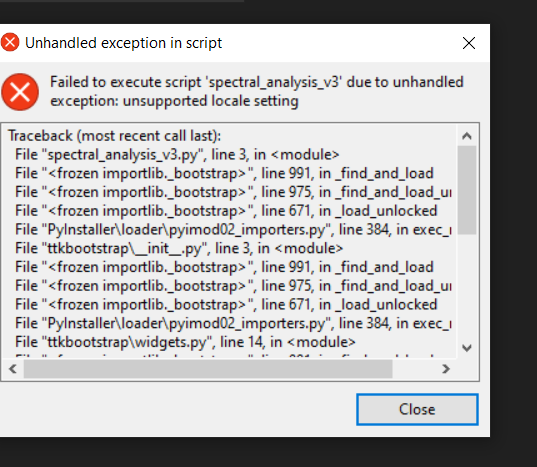
Task: Click the large red error icon beside message
Action: click(x=20, y=92)
